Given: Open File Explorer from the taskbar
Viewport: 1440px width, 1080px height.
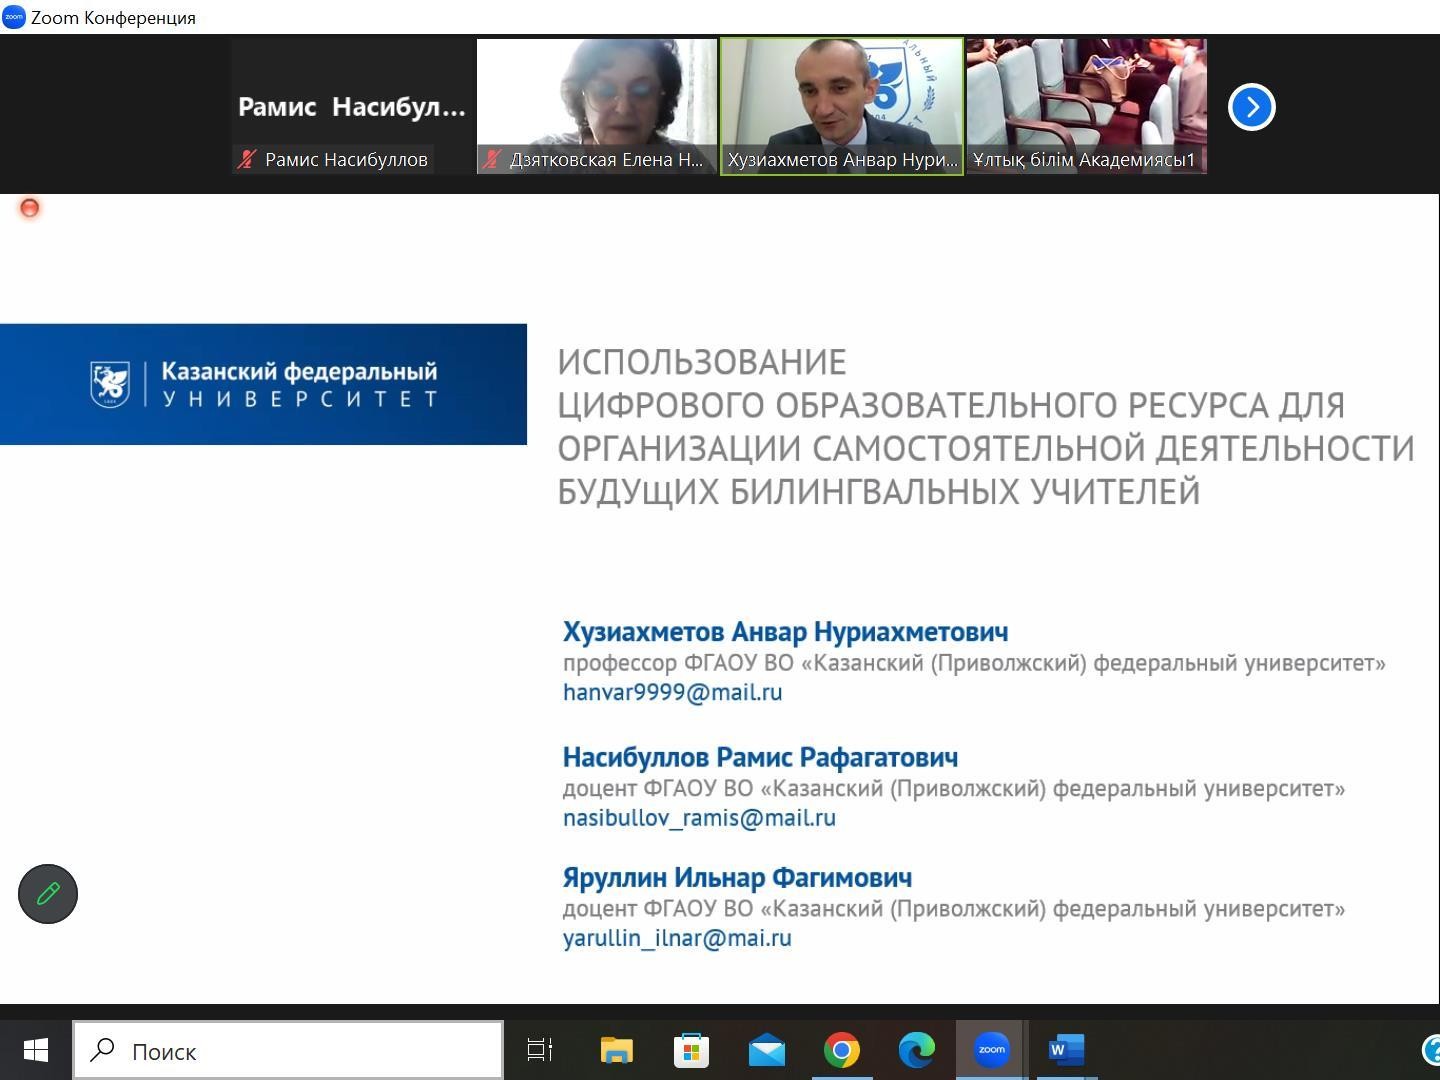Looking at the screenshot, I should click(x=616, y=1050).
